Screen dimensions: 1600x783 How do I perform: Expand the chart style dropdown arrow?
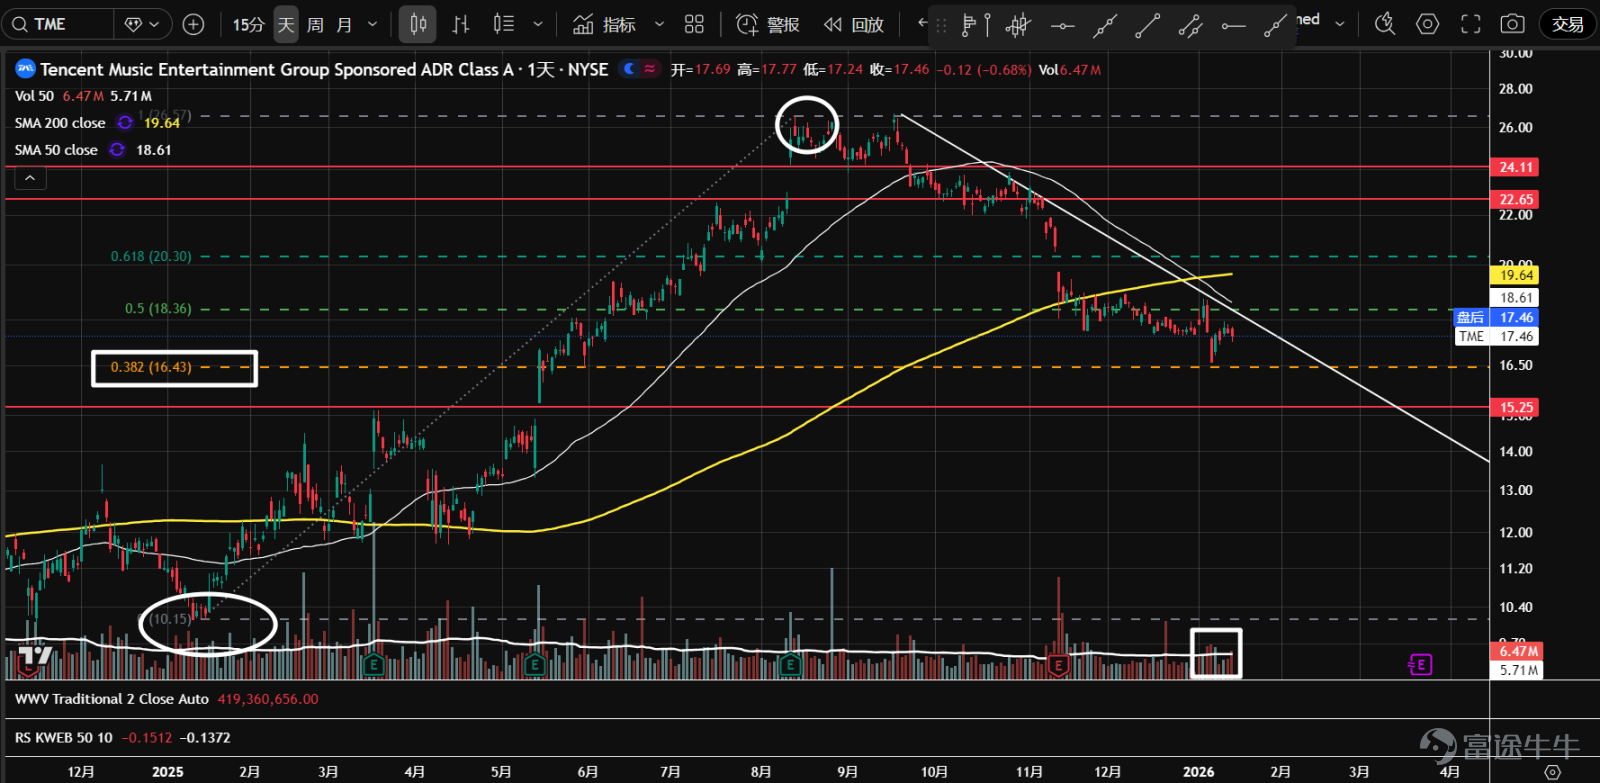[x=538, y=24]
